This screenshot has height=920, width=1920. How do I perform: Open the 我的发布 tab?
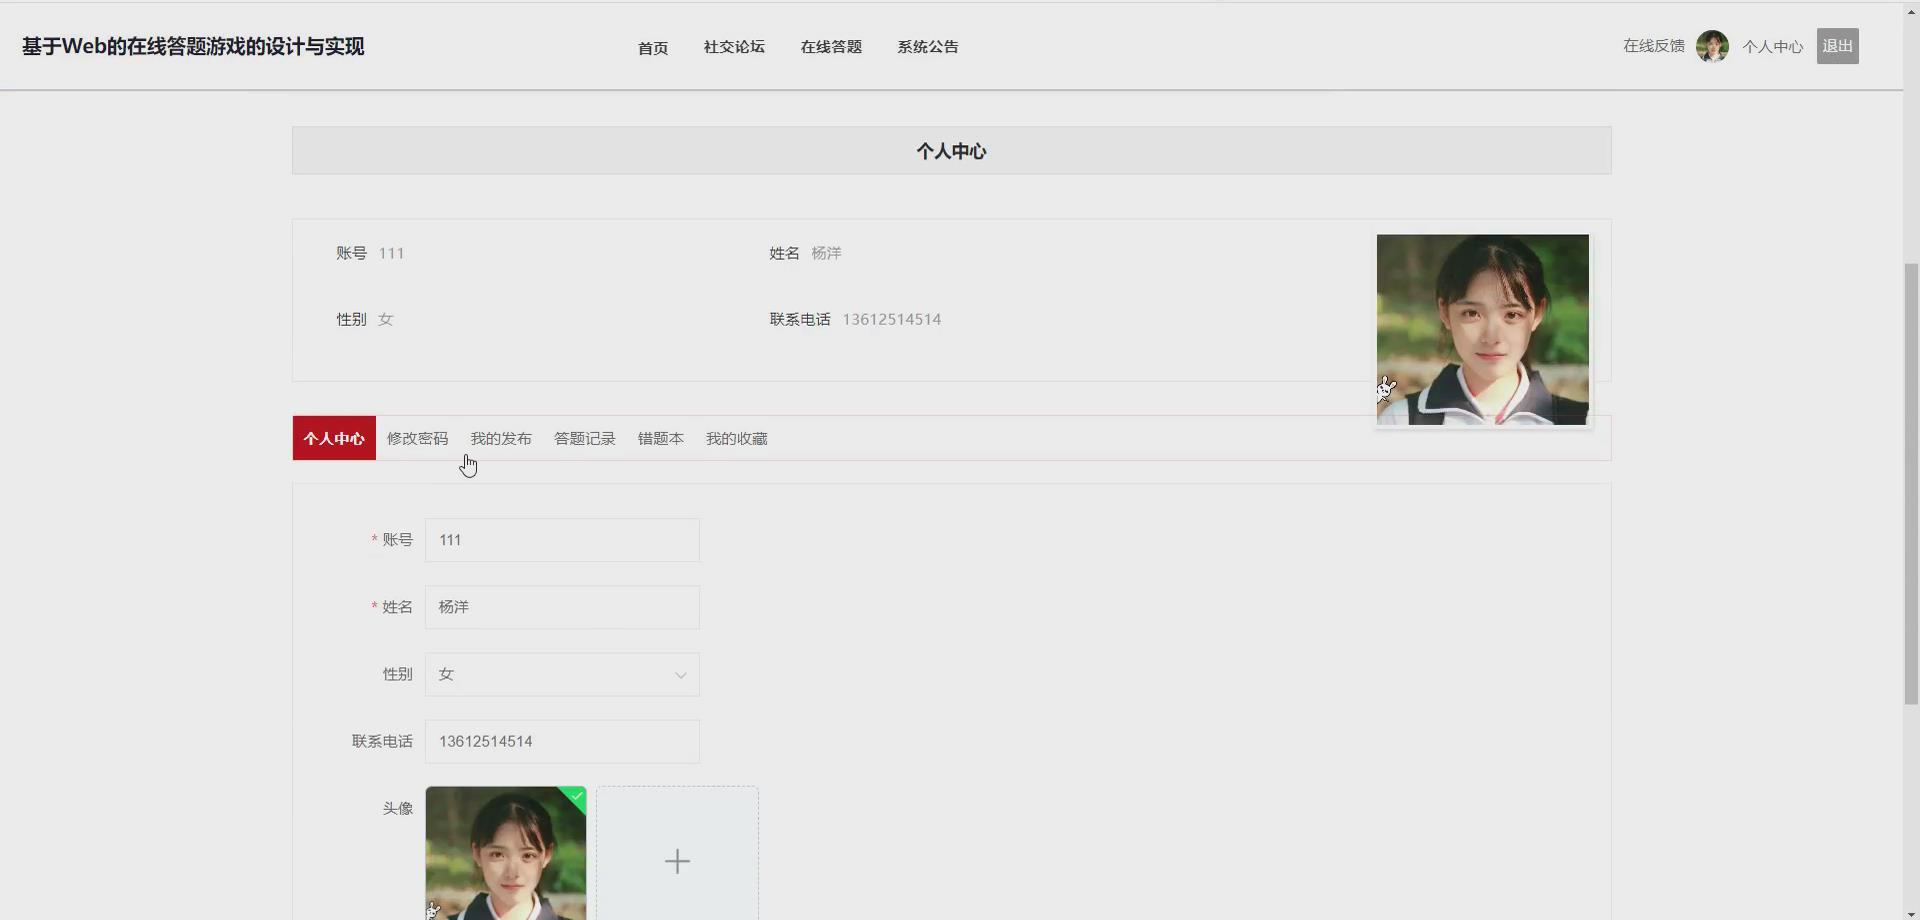[501, 438]
